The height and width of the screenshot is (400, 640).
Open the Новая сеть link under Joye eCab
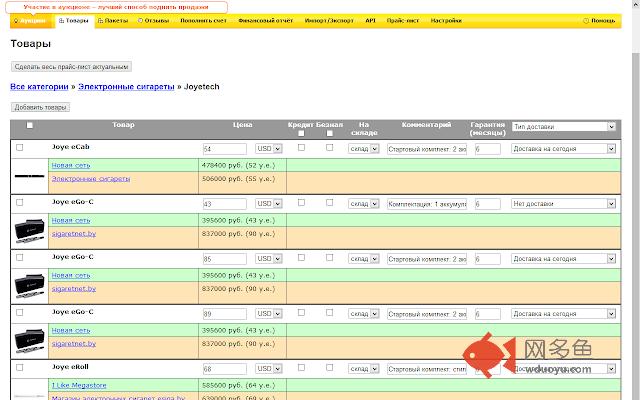coord(71,165)
